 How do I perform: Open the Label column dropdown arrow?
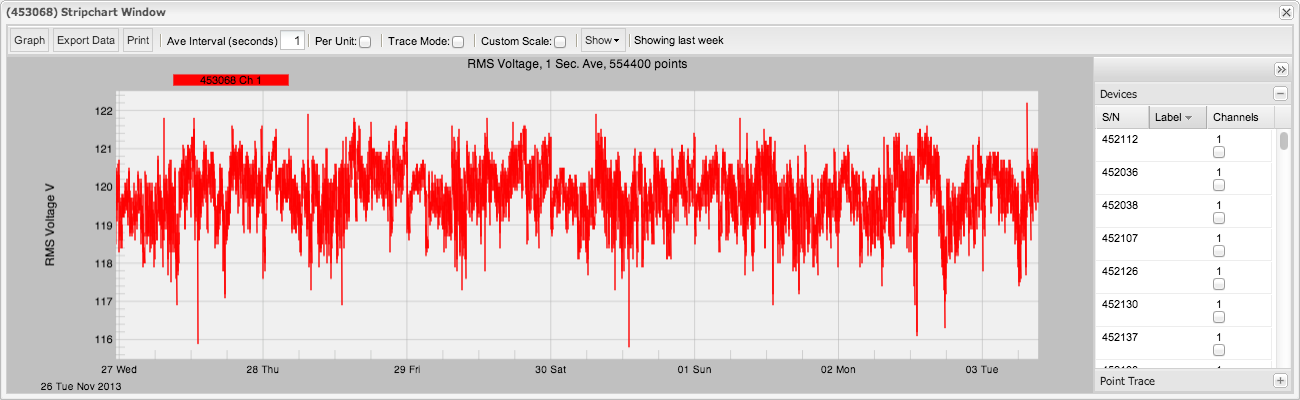point(1189,118)
